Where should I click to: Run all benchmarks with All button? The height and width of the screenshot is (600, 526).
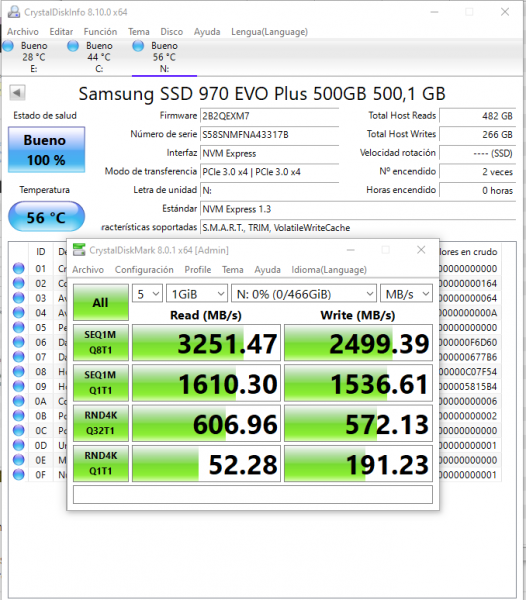[x=101, y=302]
